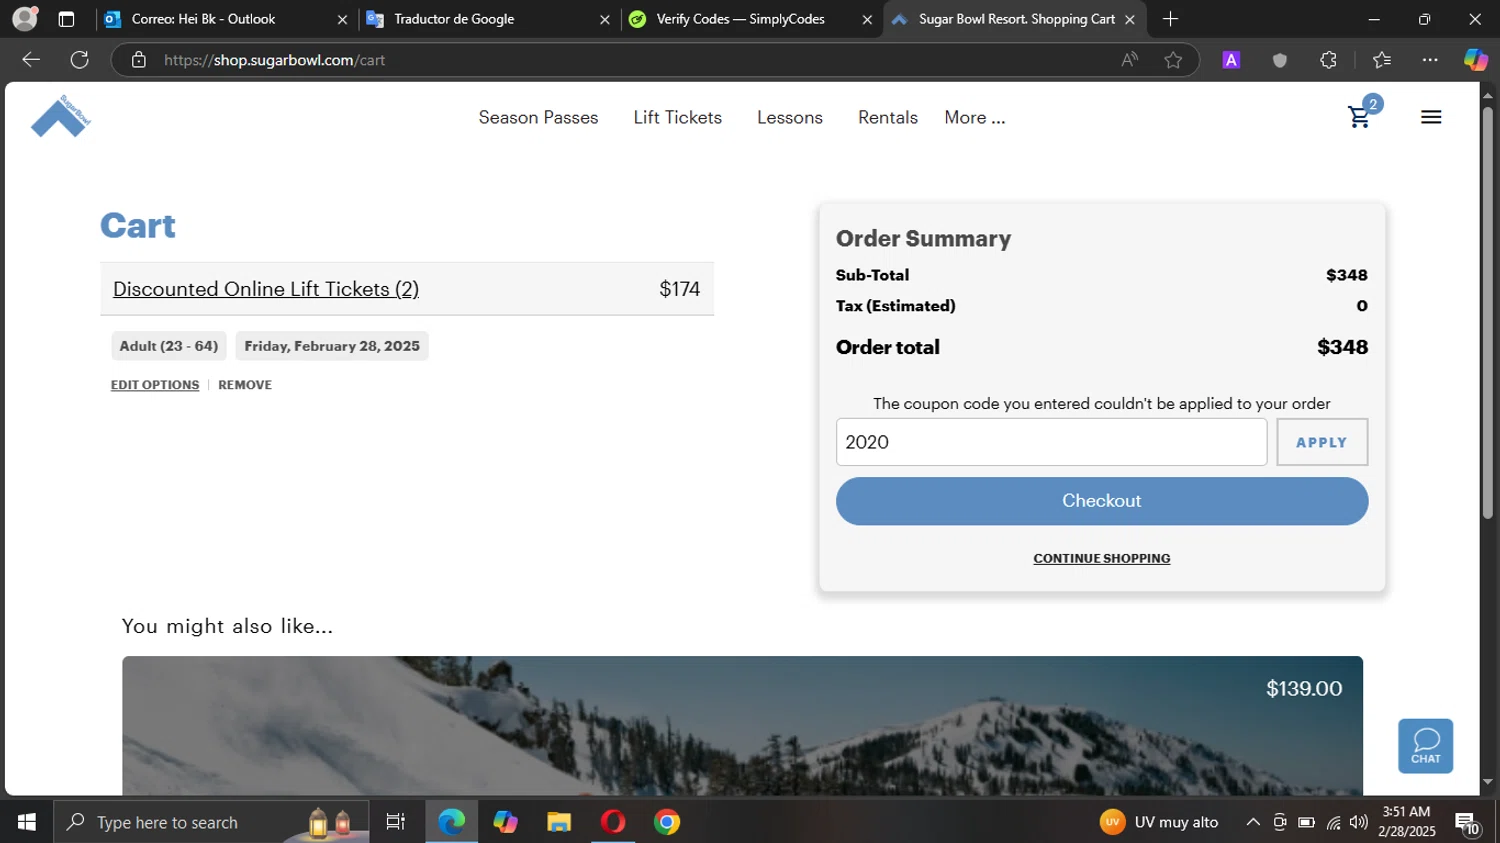Open the Lift Tickets menu
The width and height of the screenshot is (1500, 843).
pos(677,117)
